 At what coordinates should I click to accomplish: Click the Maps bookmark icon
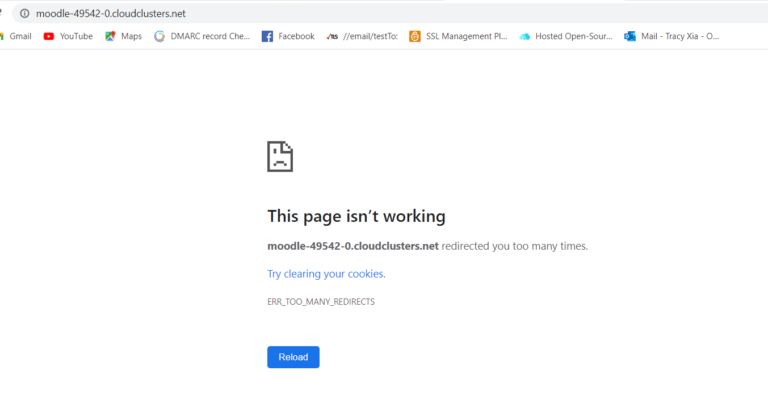[110, 36]
